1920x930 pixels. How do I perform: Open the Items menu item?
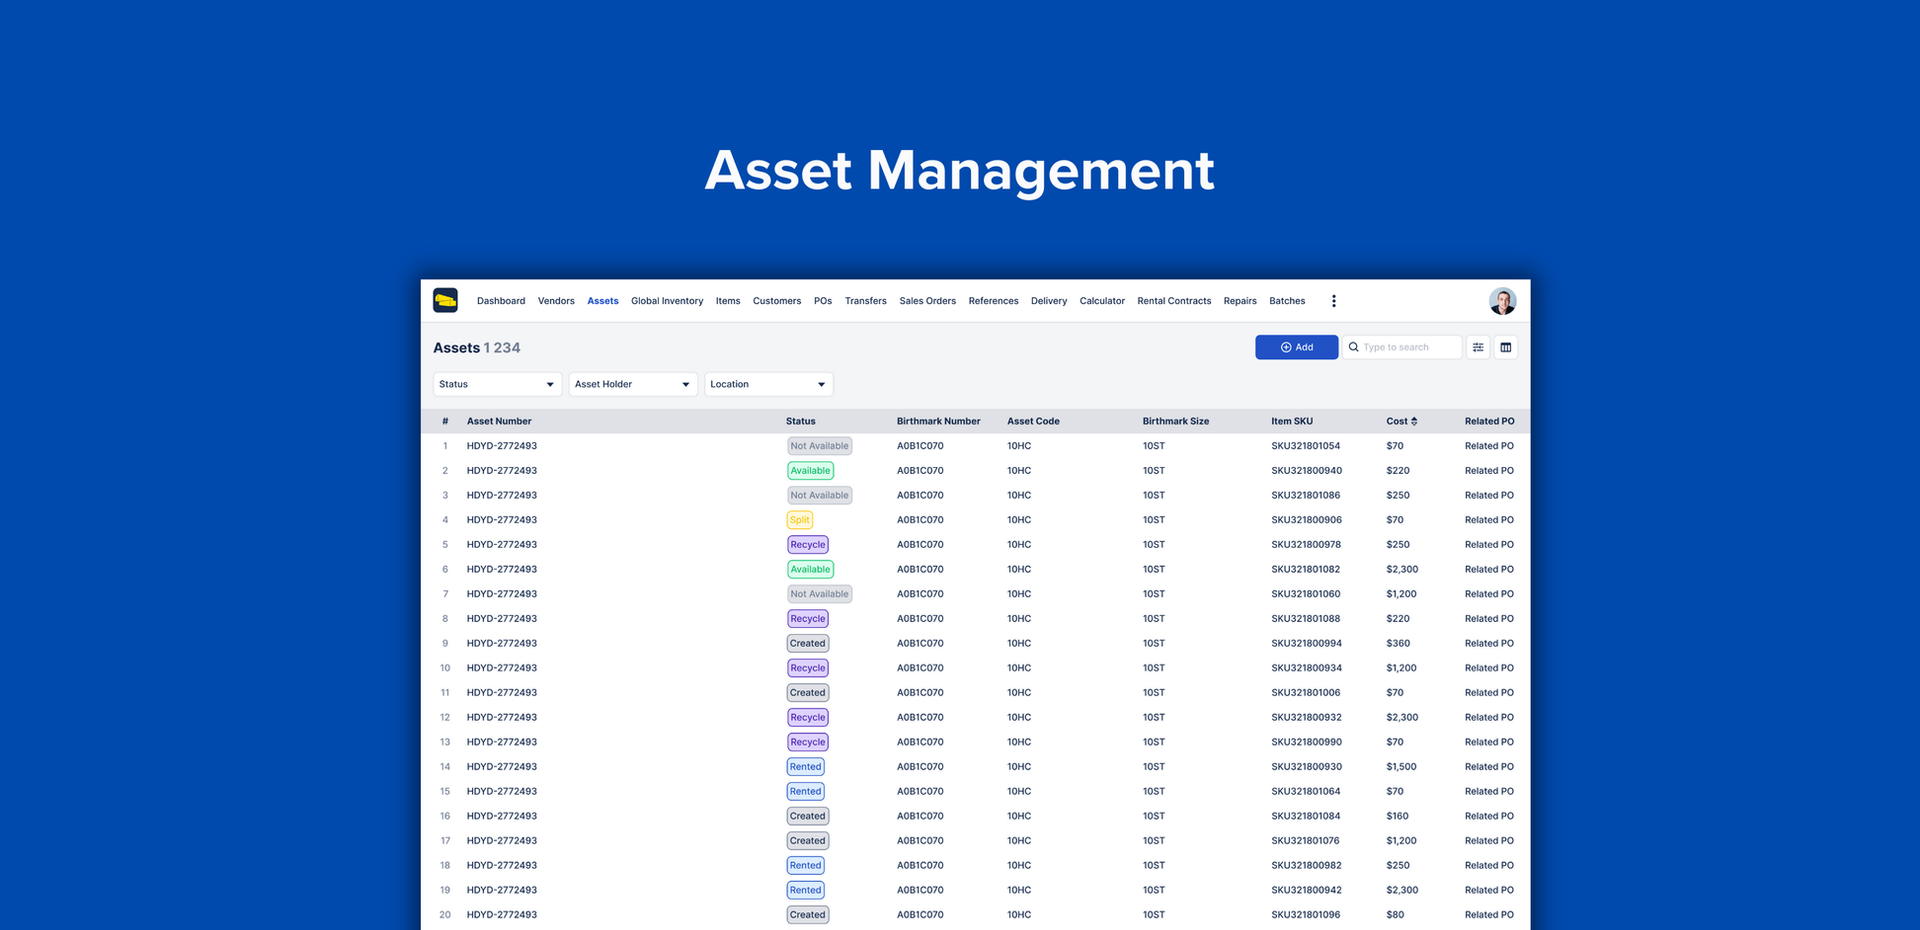(728, 301)
